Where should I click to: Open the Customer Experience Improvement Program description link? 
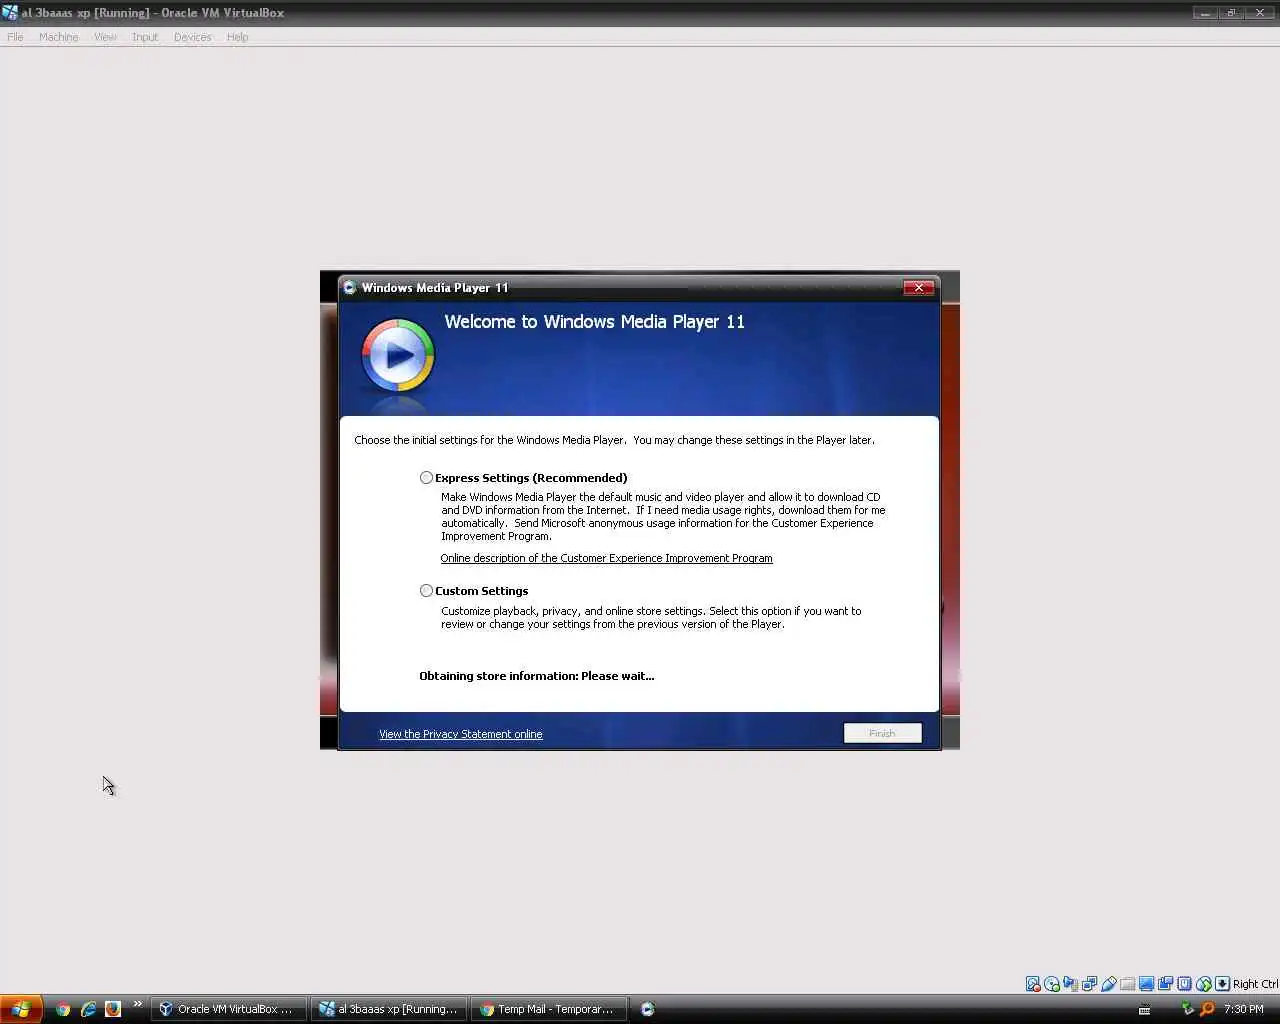coord(606,558)
